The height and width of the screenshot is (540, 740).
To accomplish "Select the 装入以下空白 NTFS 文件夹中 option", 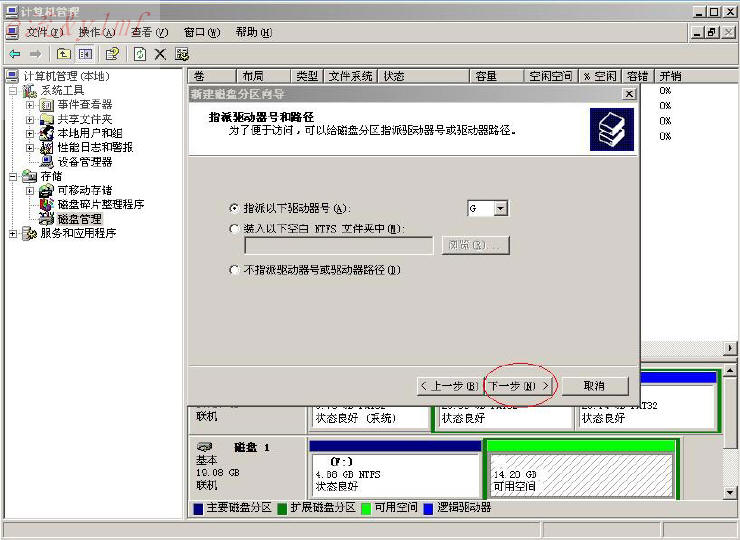I will (x=235, y=229).
